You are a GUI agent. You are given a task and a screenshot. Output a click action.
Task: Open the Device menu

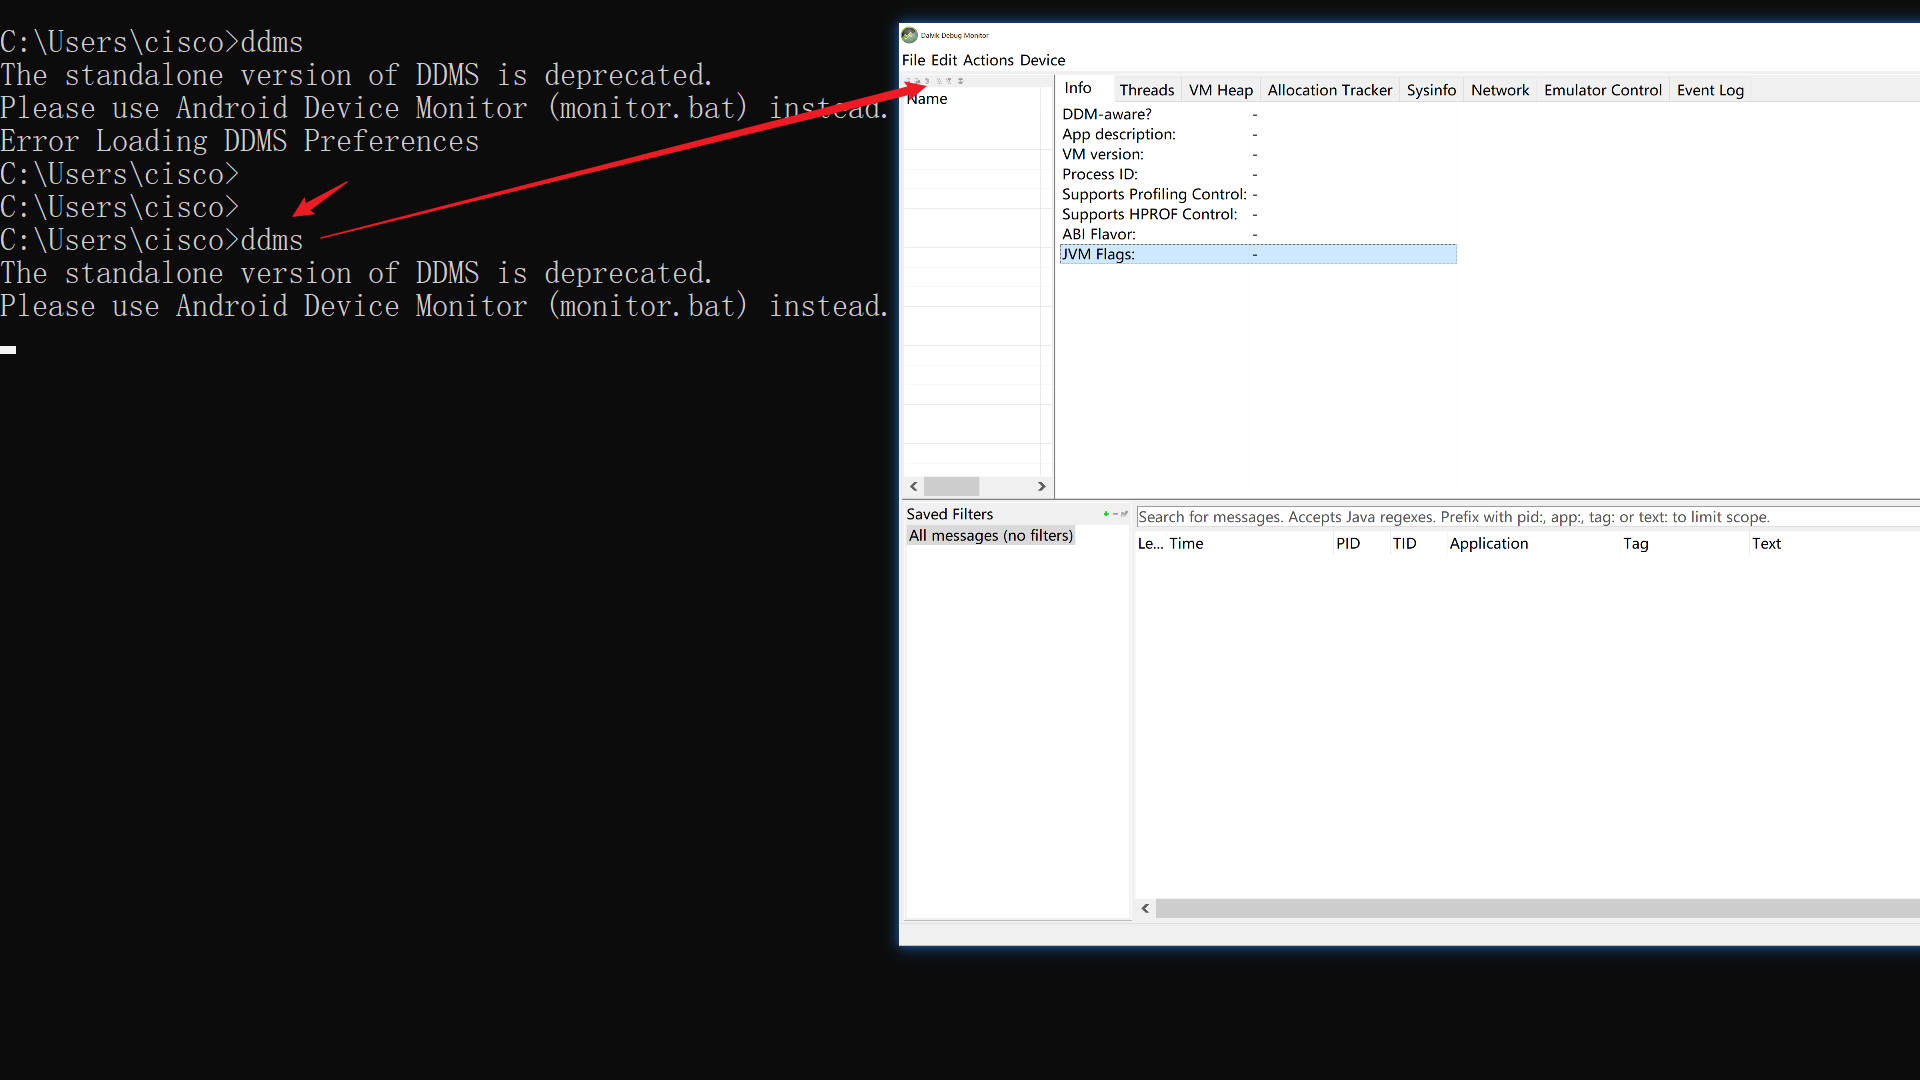pos(1042,60)
